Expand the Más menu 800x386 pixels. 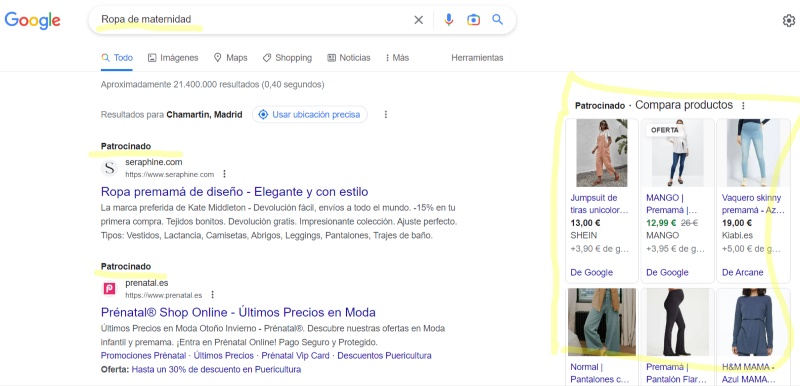click(397, 58)
